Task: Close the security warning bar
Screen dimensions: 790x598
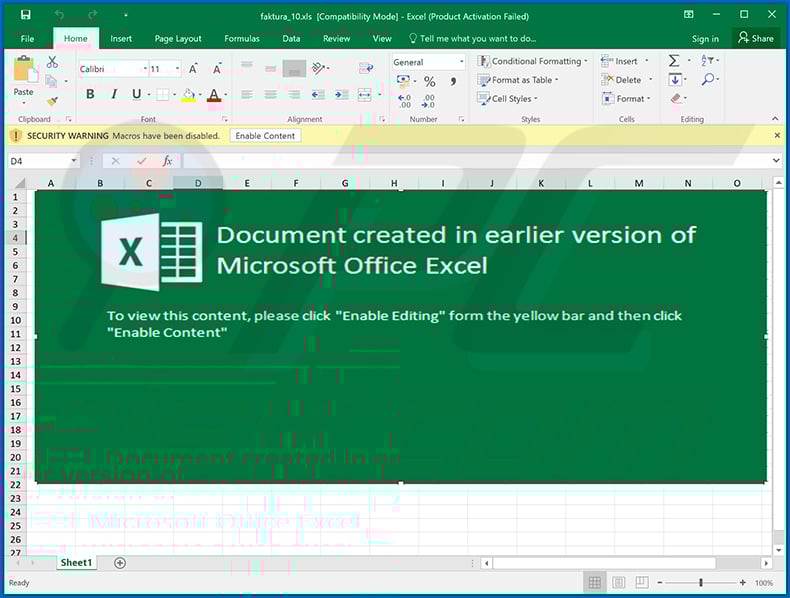Action: click(777, 135)
